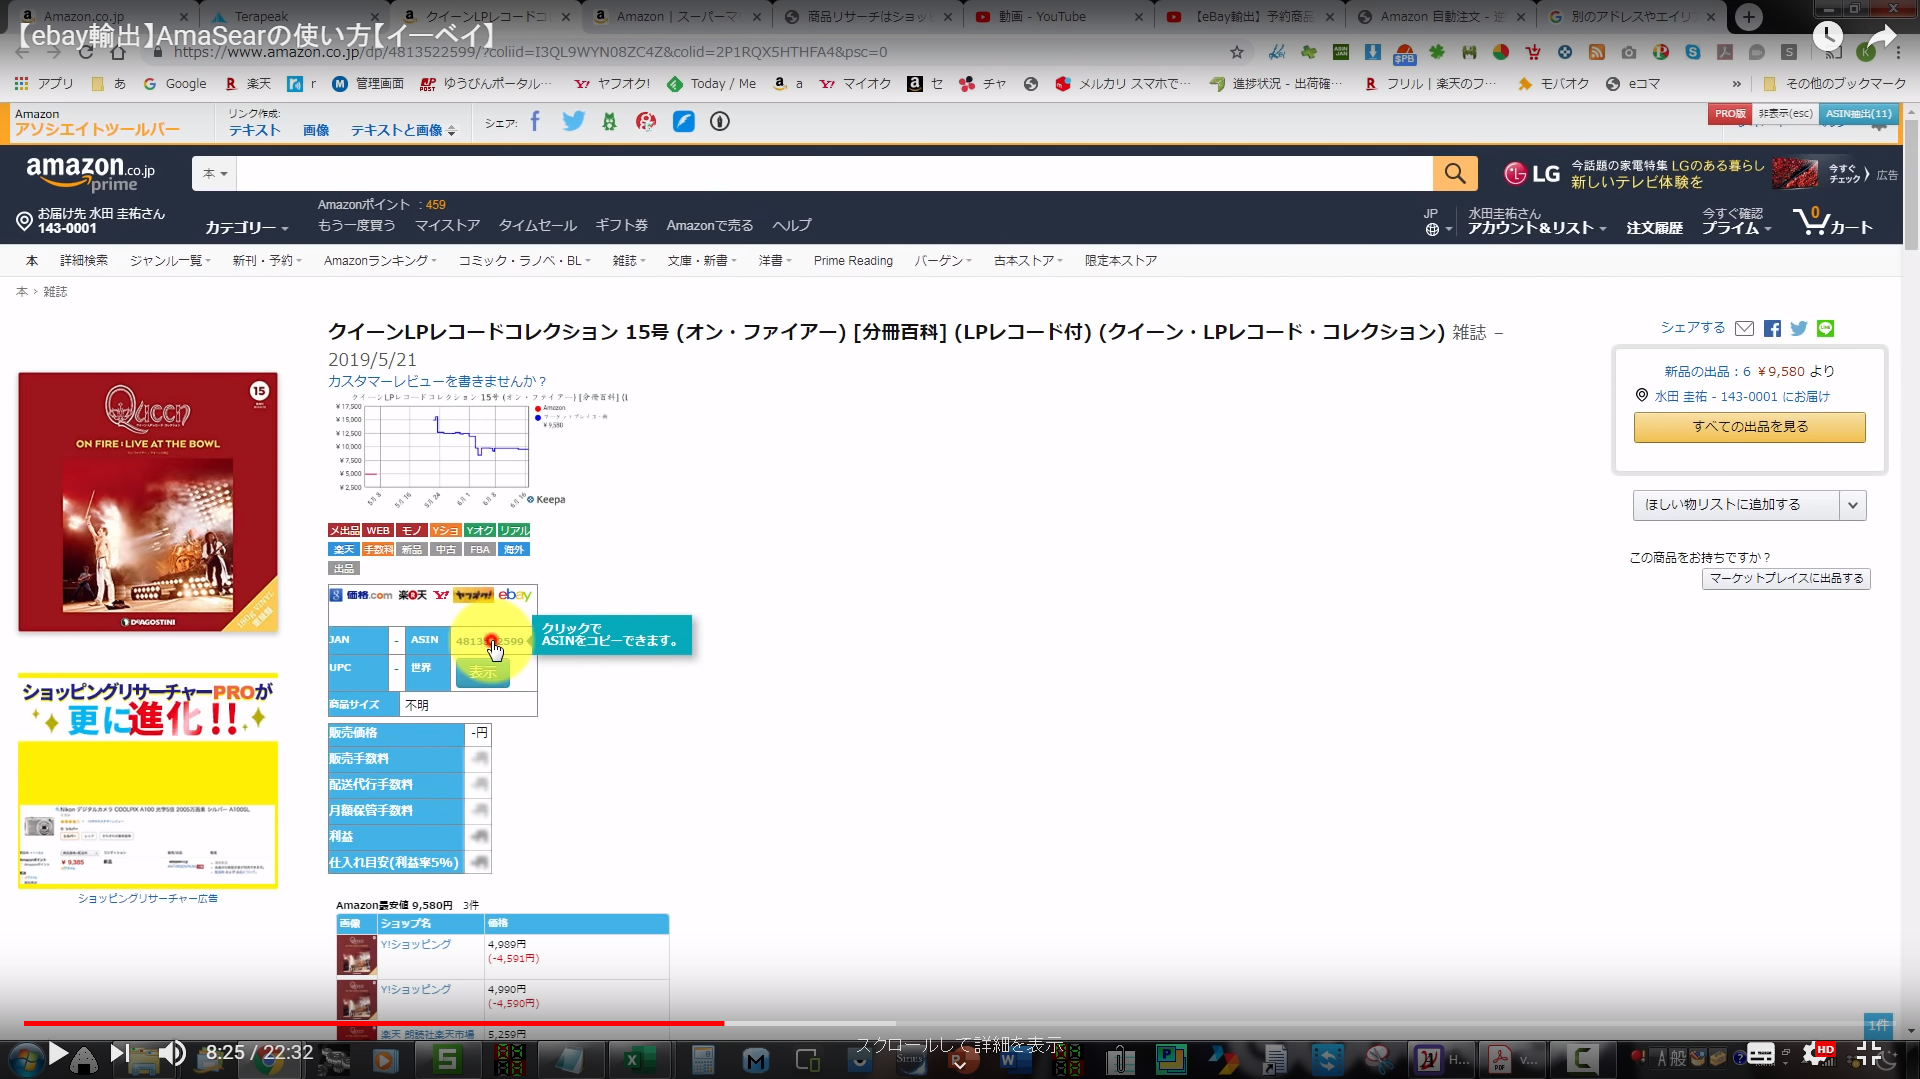The image size is (1920, 1079).
Task: Click the Yahoo auction yellow logo
Action: pos(473,595)
